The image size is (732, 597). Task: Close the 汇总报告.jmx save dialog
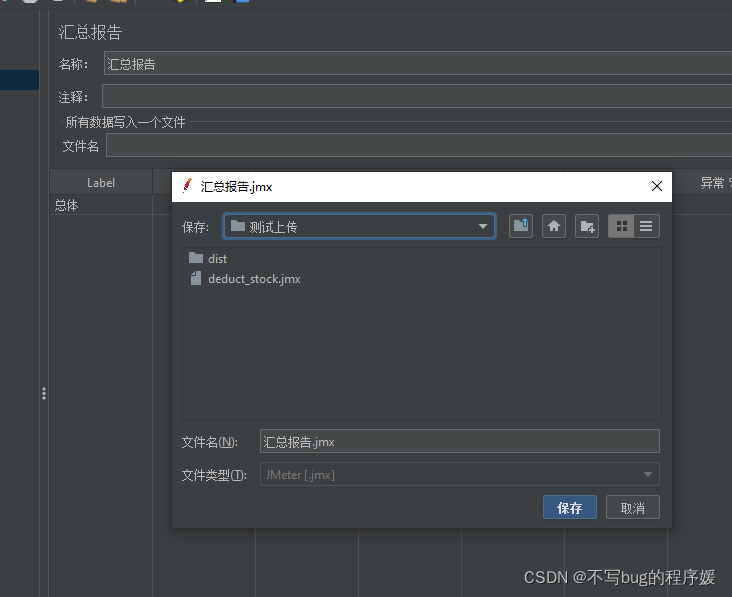click(656, 186)
